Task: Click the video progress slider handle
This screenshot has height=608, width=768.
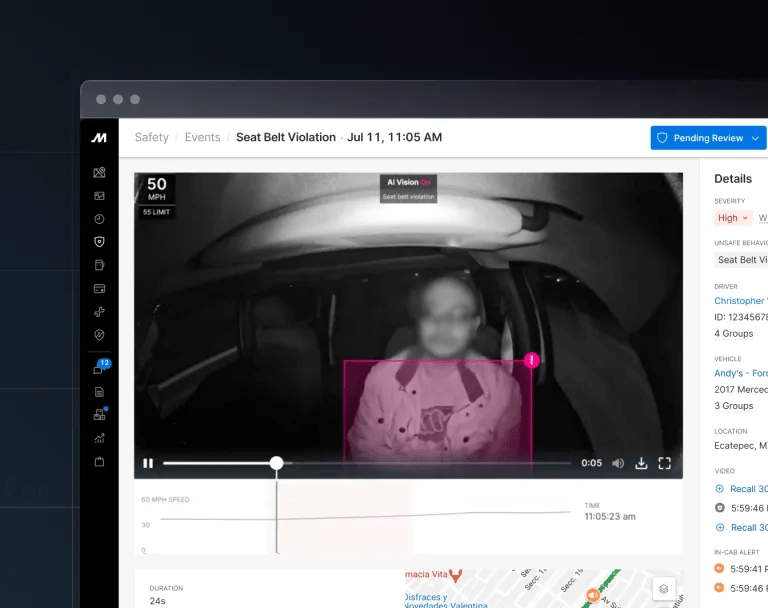Action: coord(276,463)
